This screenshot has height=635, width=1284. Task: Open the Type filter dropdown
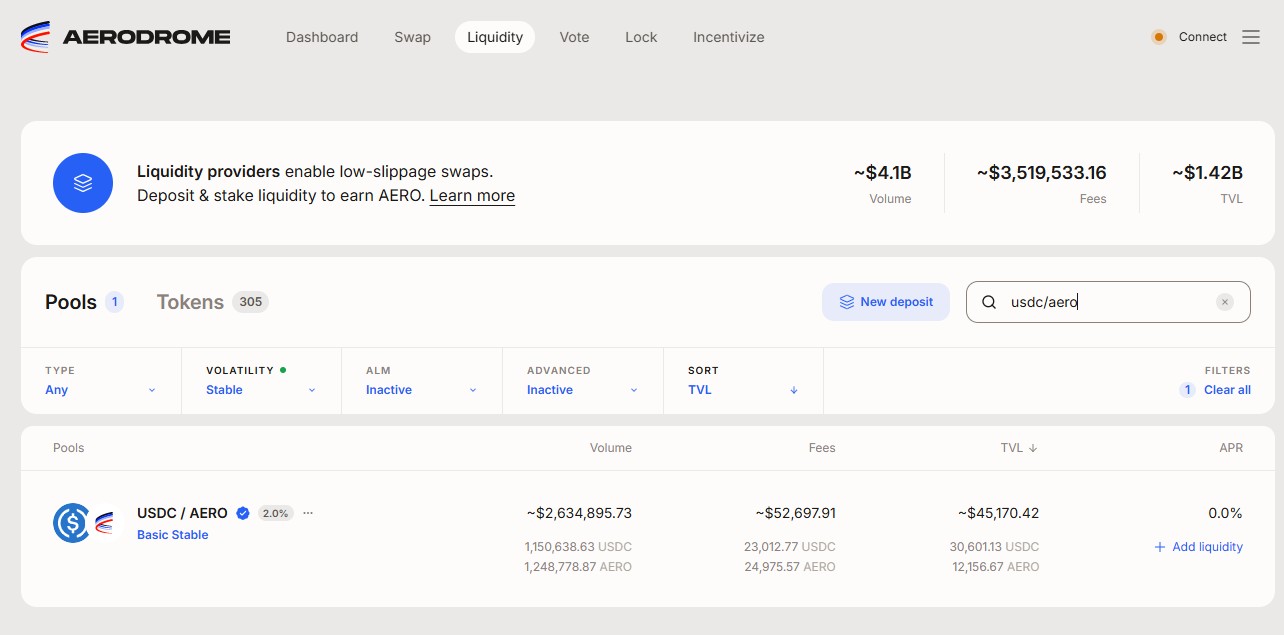click(x=101, y=381)
